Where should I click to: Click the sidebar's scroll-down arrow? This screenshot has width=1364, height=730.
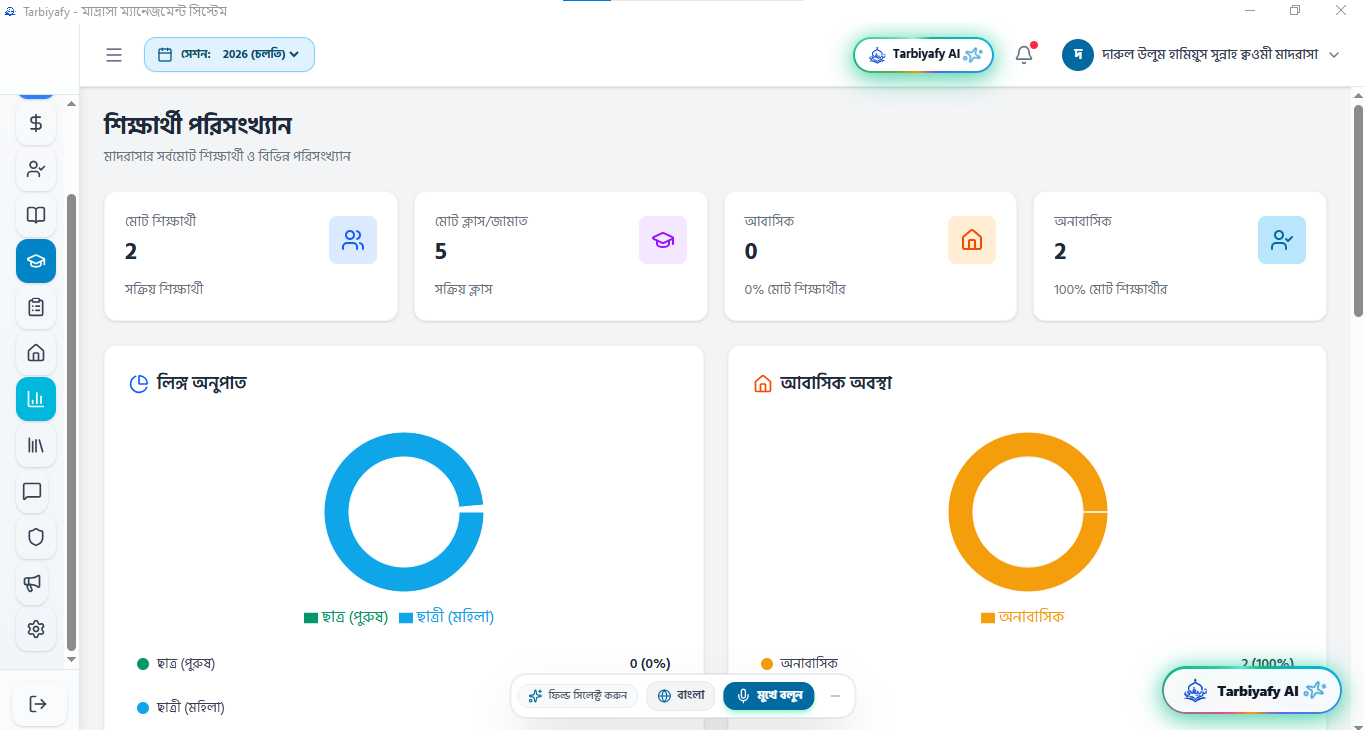tap(71, 660)
